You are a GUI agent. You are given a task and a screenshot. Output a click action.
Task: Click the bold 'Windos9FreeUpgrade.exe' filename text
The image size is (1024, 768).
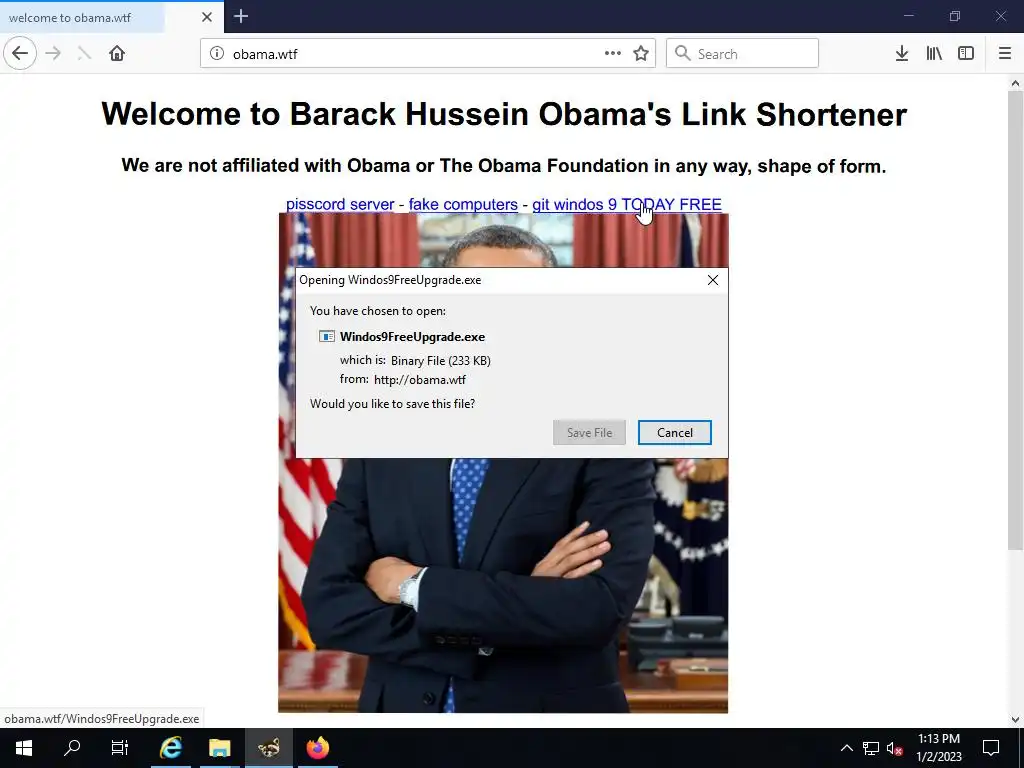coord(412,337)
